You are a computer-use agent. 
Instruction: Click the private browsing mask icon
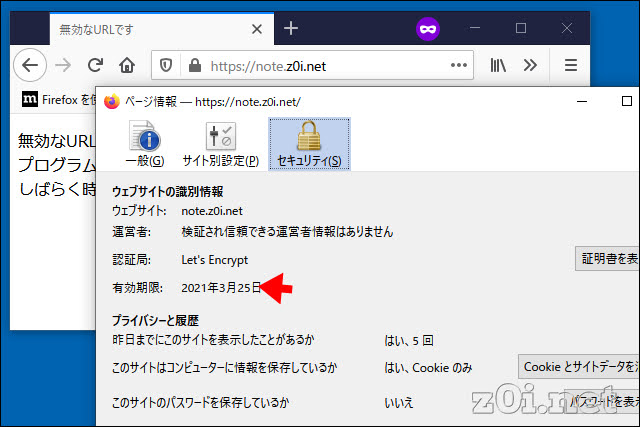point(428,29)
